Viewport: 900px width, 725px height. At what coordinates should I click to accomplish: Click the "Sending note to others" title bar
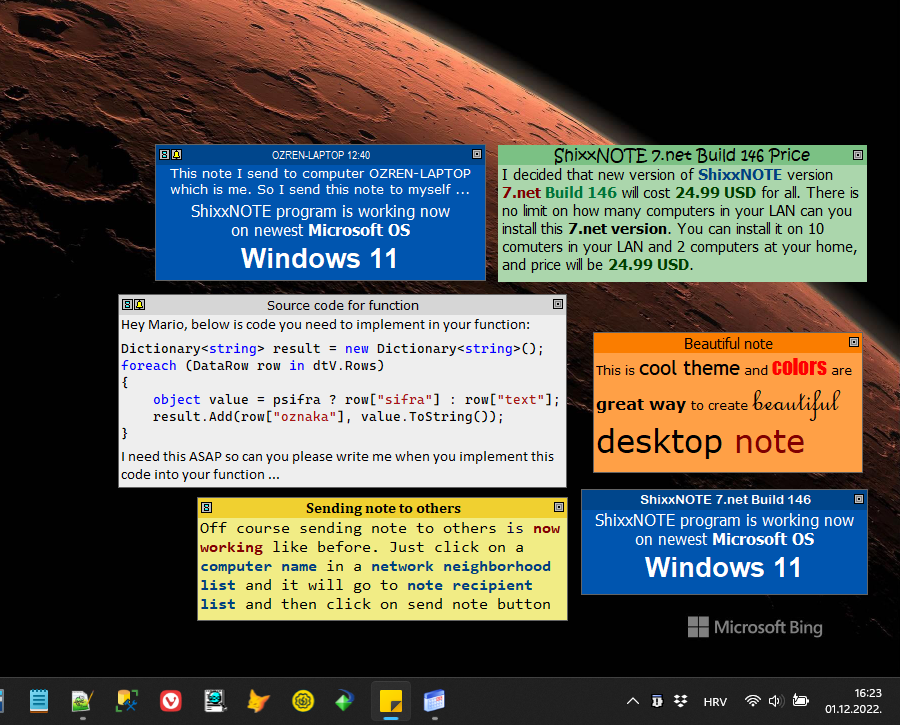point(383,508)
